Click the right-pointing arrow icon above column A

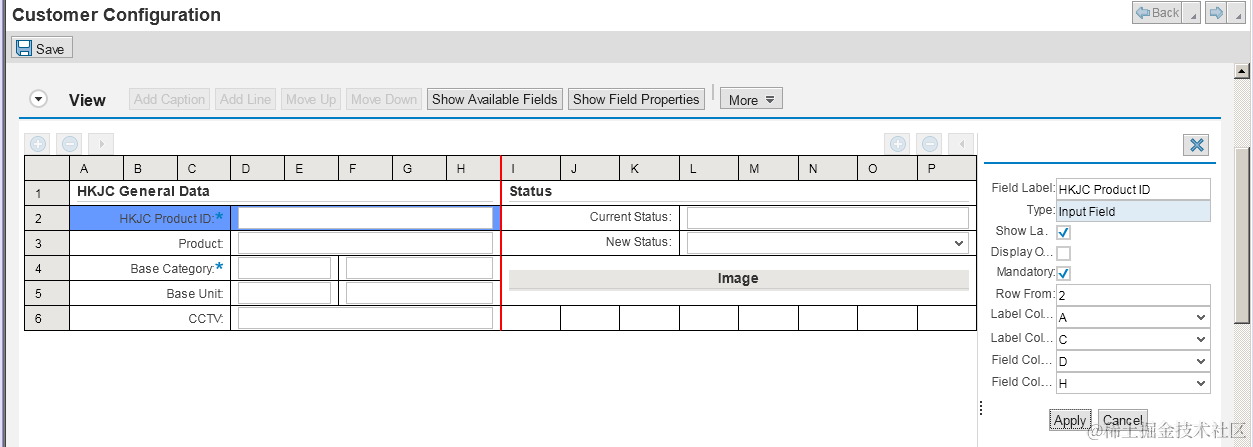tap(100, 143)
